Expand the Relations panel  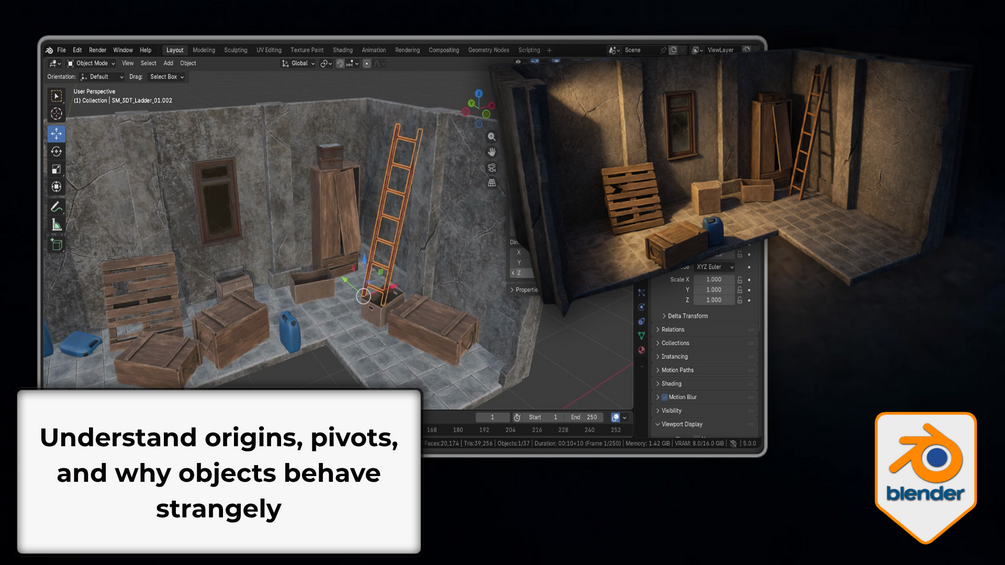705,329
